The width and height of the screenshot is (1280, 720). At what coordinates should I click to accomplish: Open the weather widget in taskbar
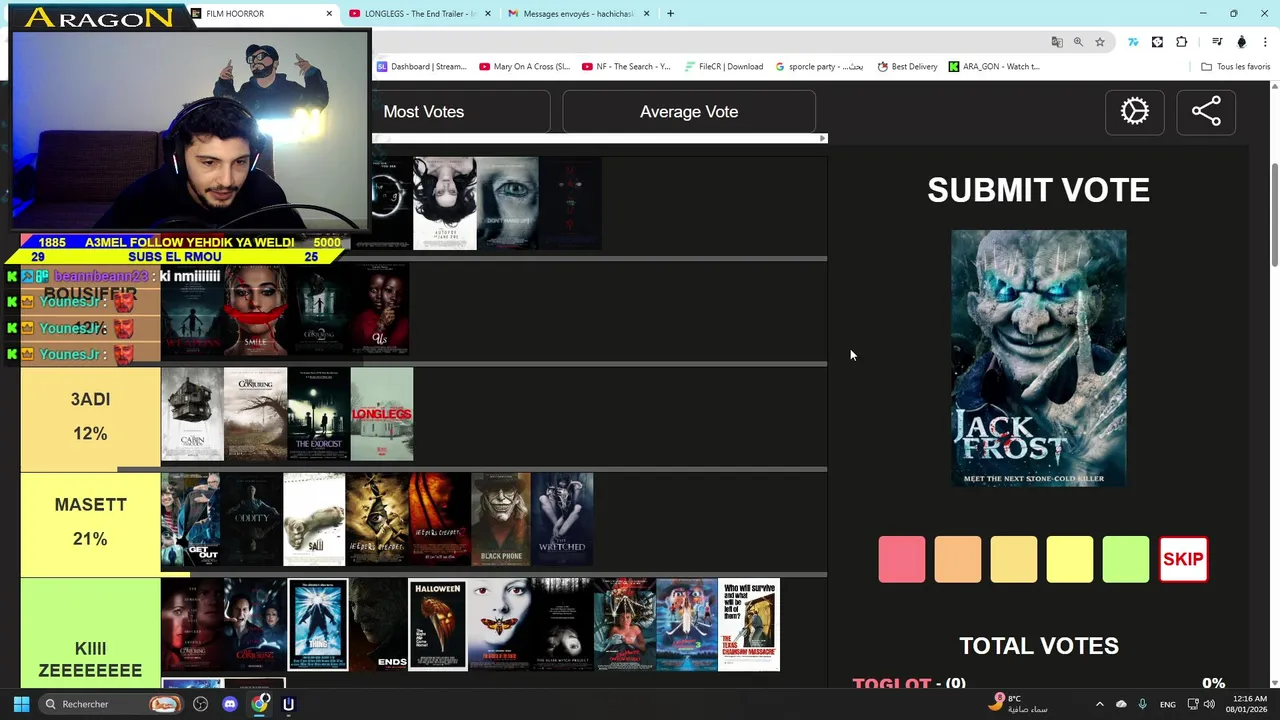(x=1018, y=704)
